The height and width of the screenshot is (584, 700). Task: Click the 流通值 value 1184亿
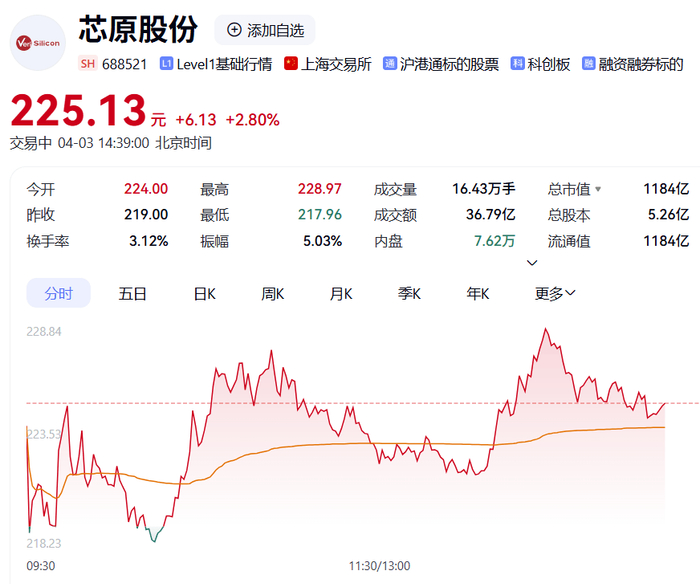(666, 241)
